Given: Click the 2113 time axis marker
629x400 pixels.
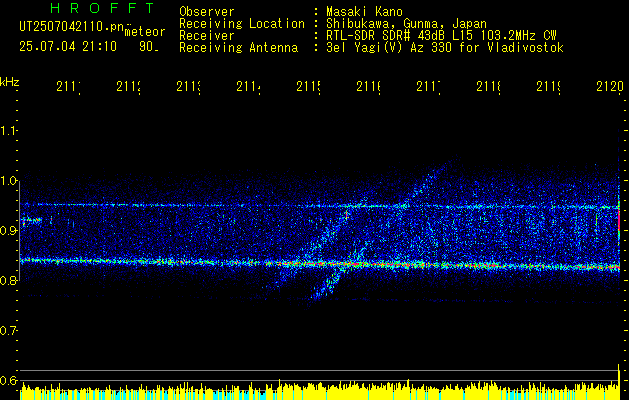Looking at the screenshot, I should click(x=189, y=87).
